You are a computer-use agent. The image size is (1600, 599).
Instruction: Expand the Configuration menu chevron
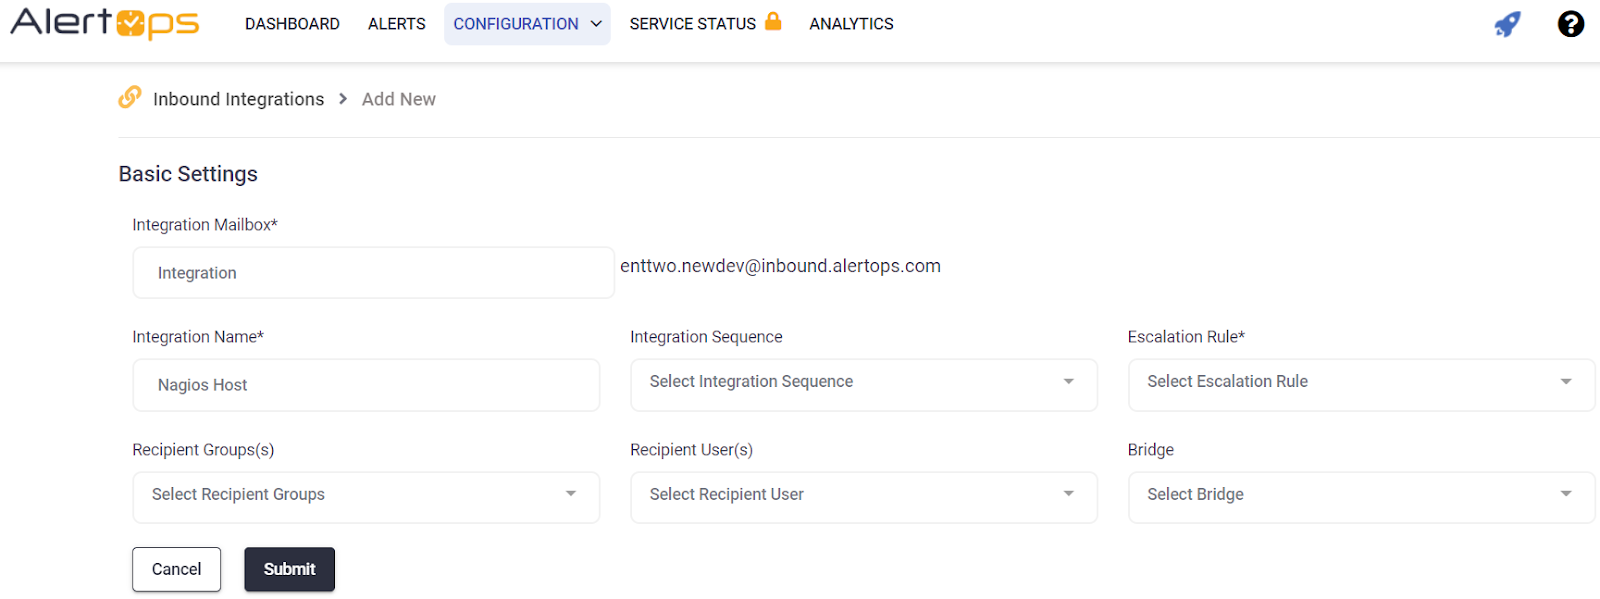[x=596, y=24]
